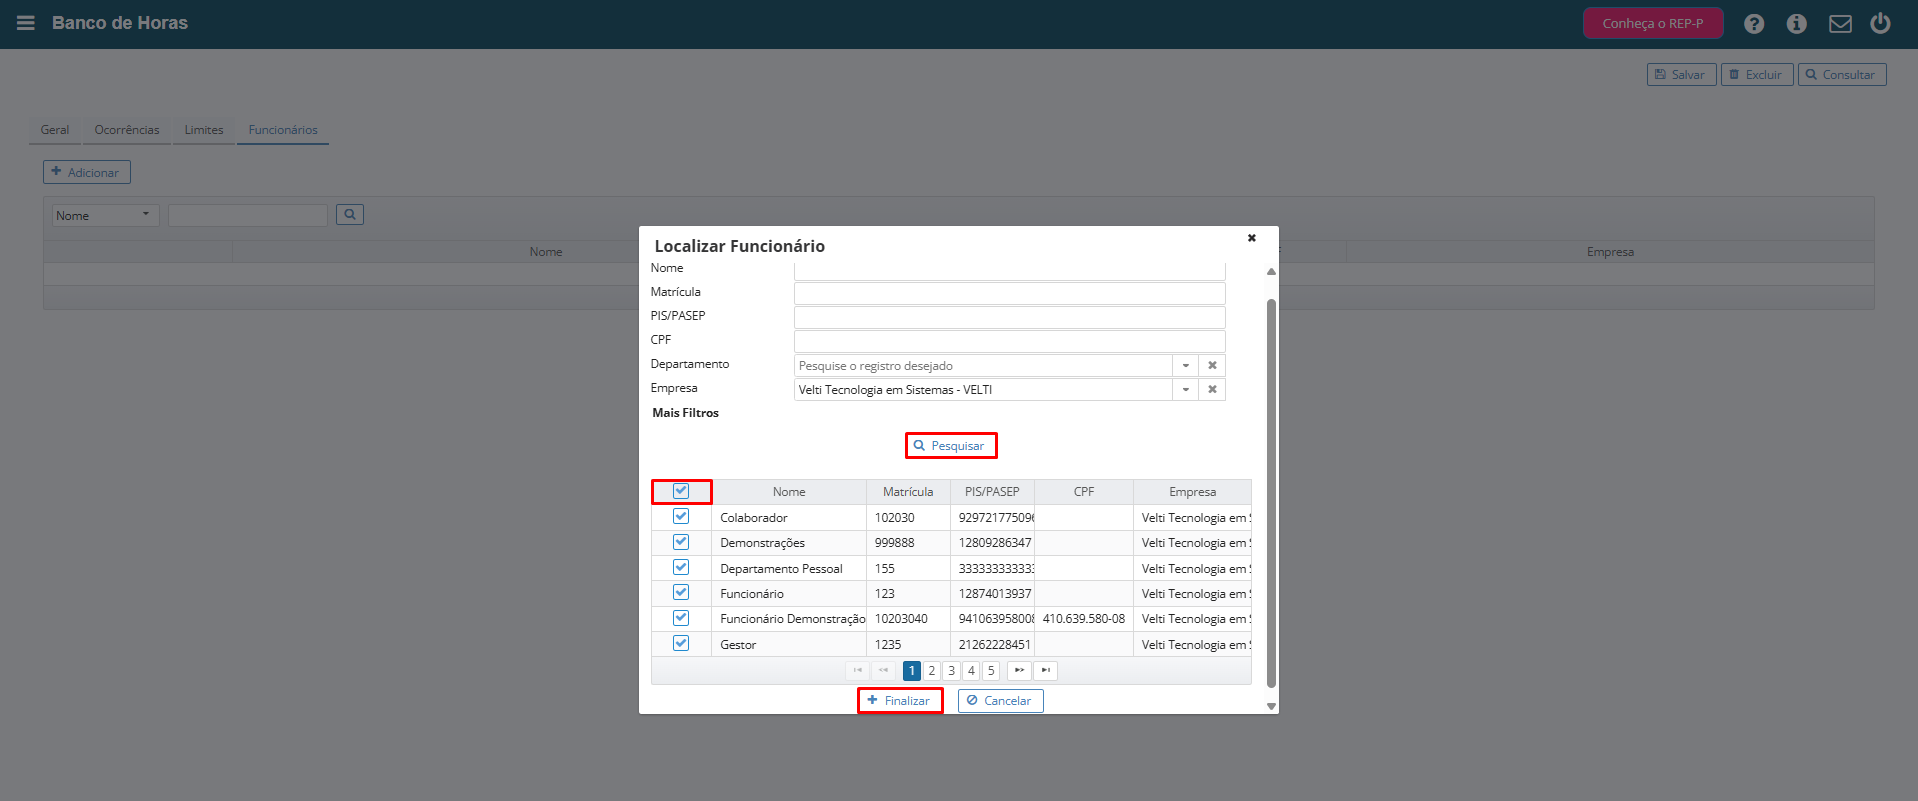Go to previous page pagination icon

coord(883,670)
